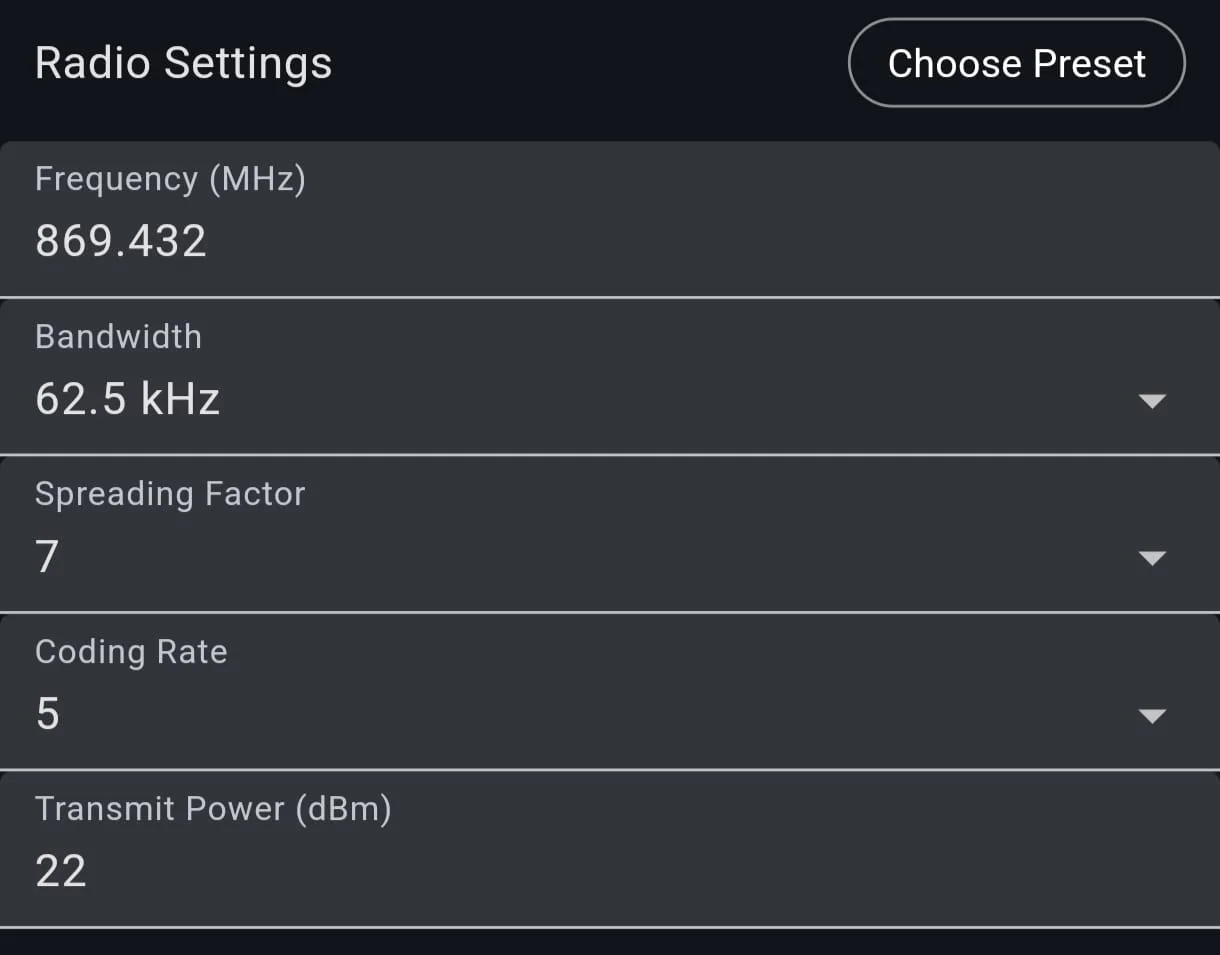This screenshot has width=1220, height=955.
Task: Click the Frequency (MHz) label
Action: [170, 179]
